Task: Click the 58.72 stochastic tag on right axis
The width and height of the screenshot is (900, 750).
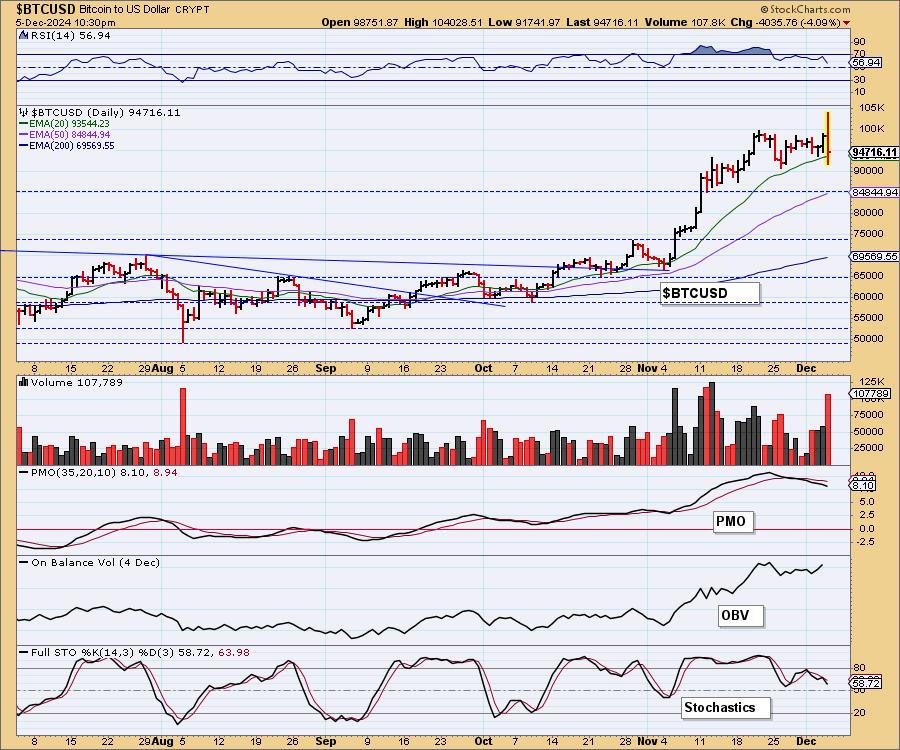Action: point(866,683)
